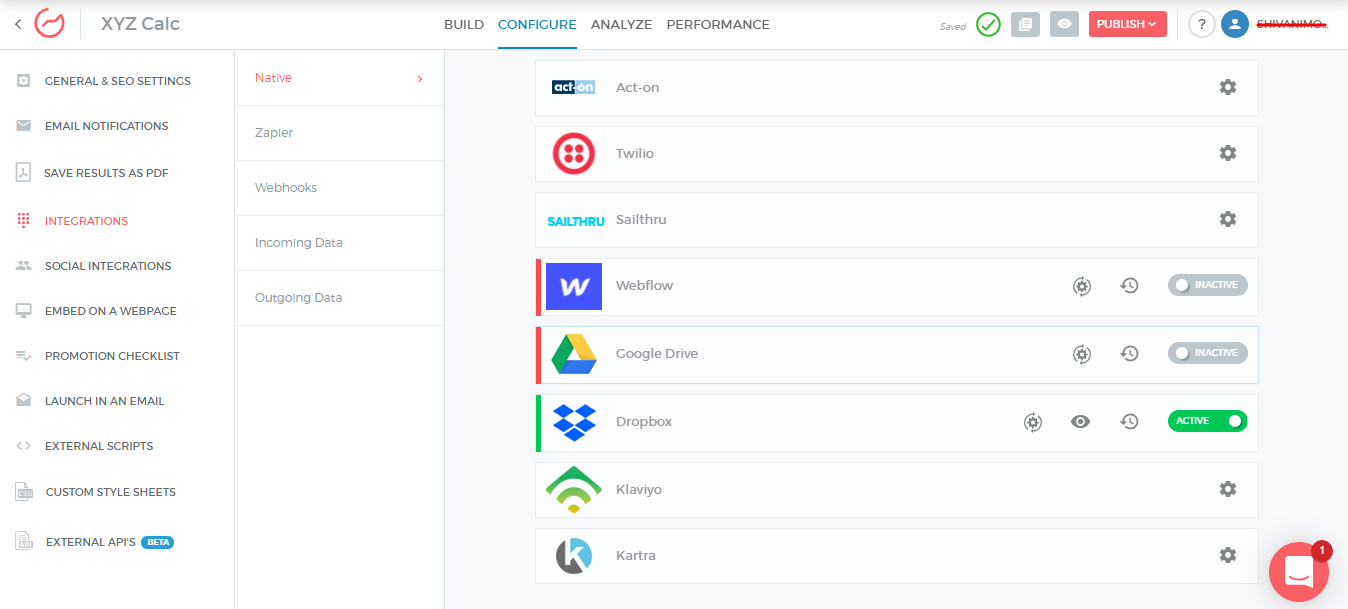Screen dimensions: 1348x609
Task: Click the Dropbox view eye icon
Action: pos(1080,422)
